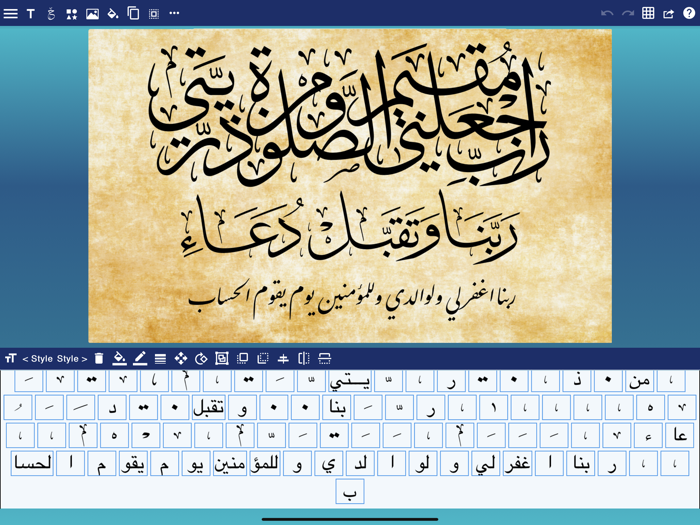Open the fill color picker in edit bar
700x525 pixels.
click(x=119, y=359)
